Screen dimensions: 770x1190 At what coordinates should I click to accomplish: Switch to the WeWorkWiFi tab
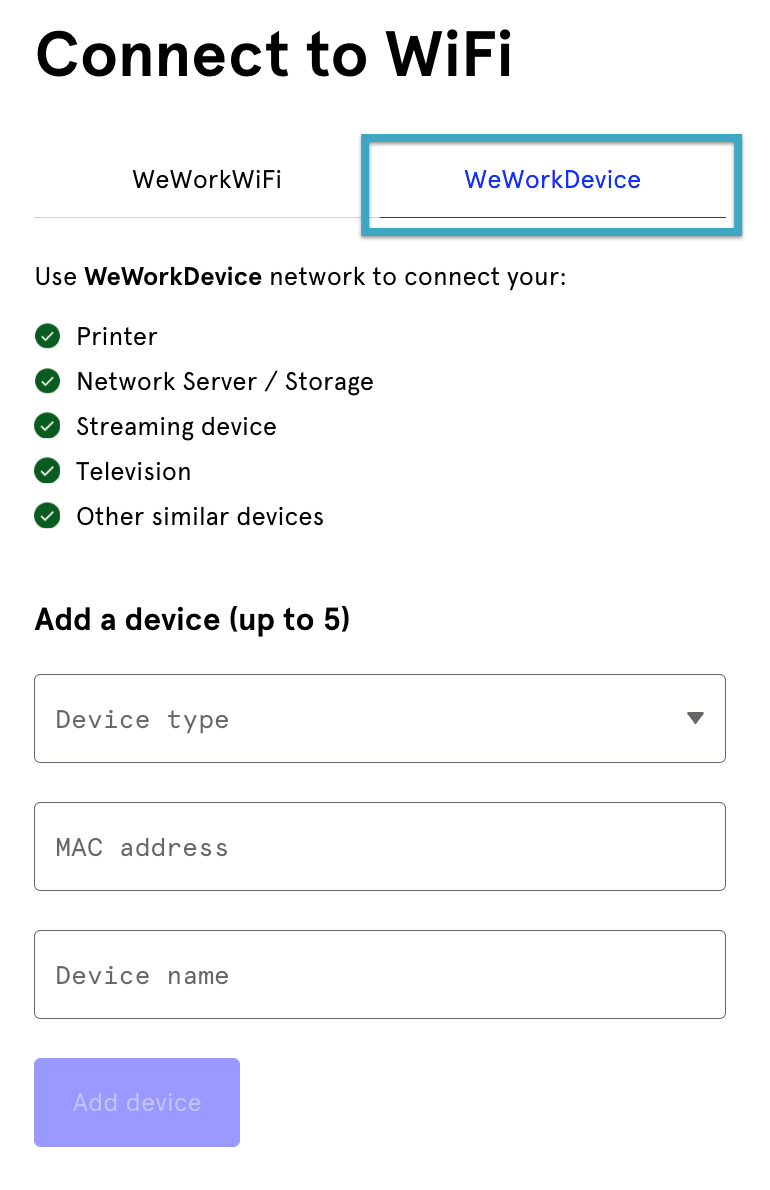click(x=206, y=180)
